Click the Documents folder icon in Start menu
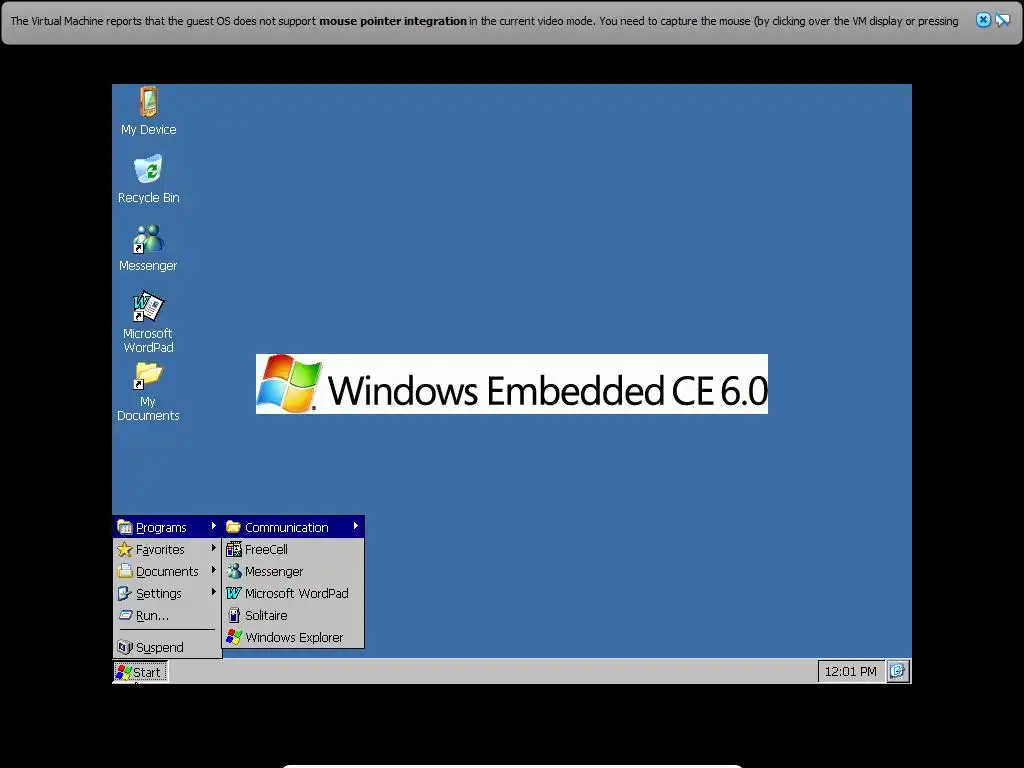 (x=125, y=571)
